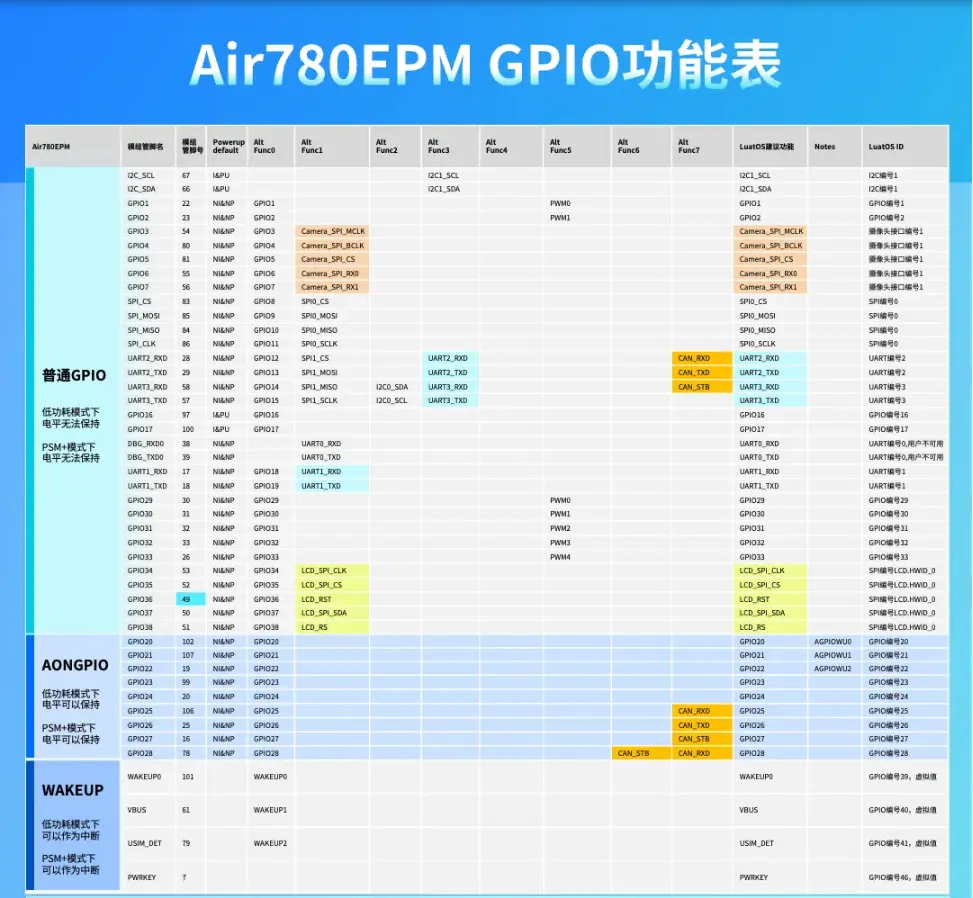Select the "DBG_RXD0" pin name cell
973x898 pixels.
coord(145,444)
